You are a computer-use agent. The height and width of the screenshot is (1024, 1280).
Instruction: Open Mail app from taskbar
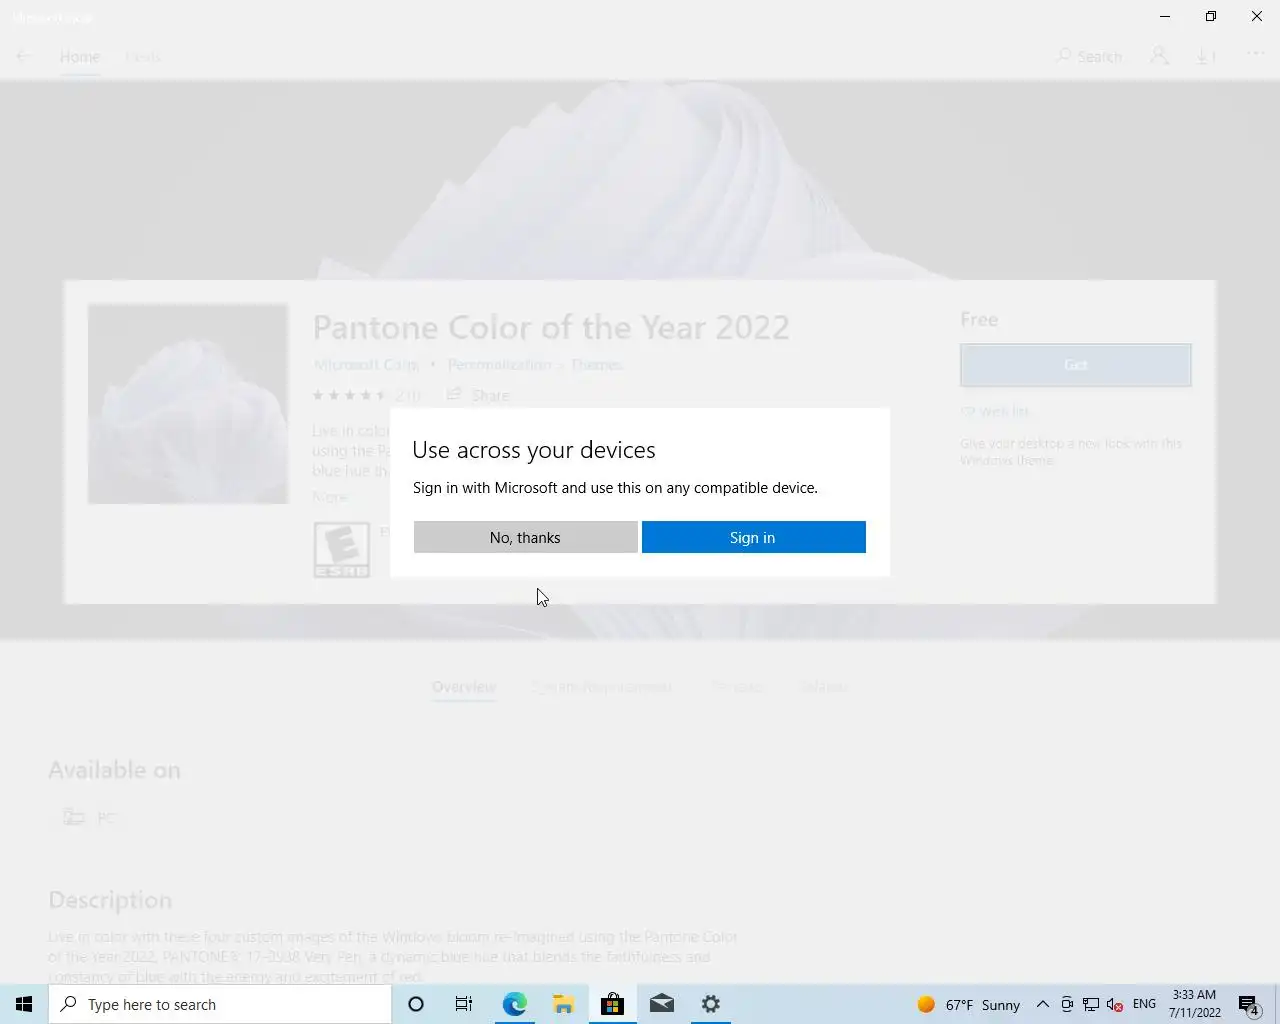pyautogui.click(x=661, y=1004)
